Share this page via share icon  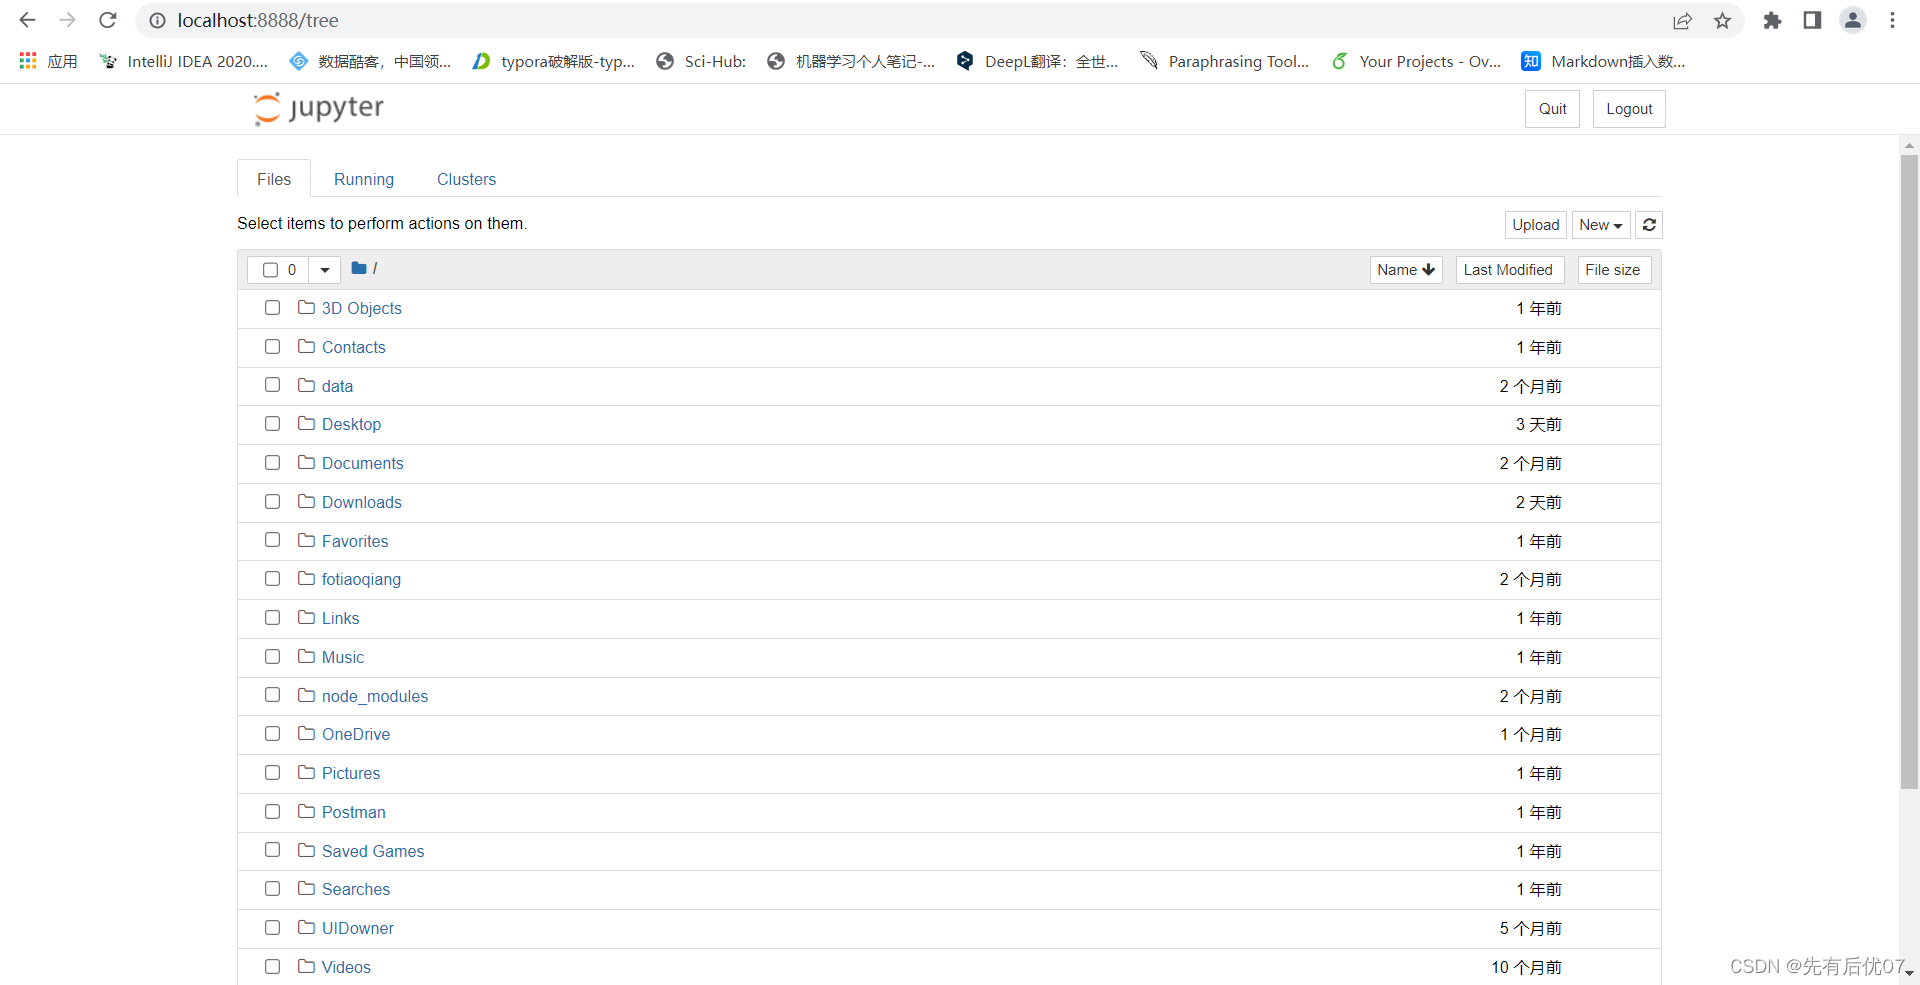(1682, 20)
